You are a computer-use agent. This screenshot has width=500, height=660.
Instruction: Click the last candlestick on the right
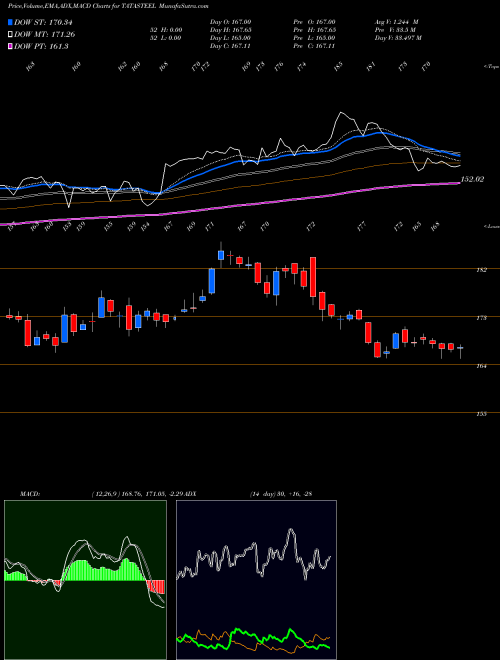coord(460,349)
